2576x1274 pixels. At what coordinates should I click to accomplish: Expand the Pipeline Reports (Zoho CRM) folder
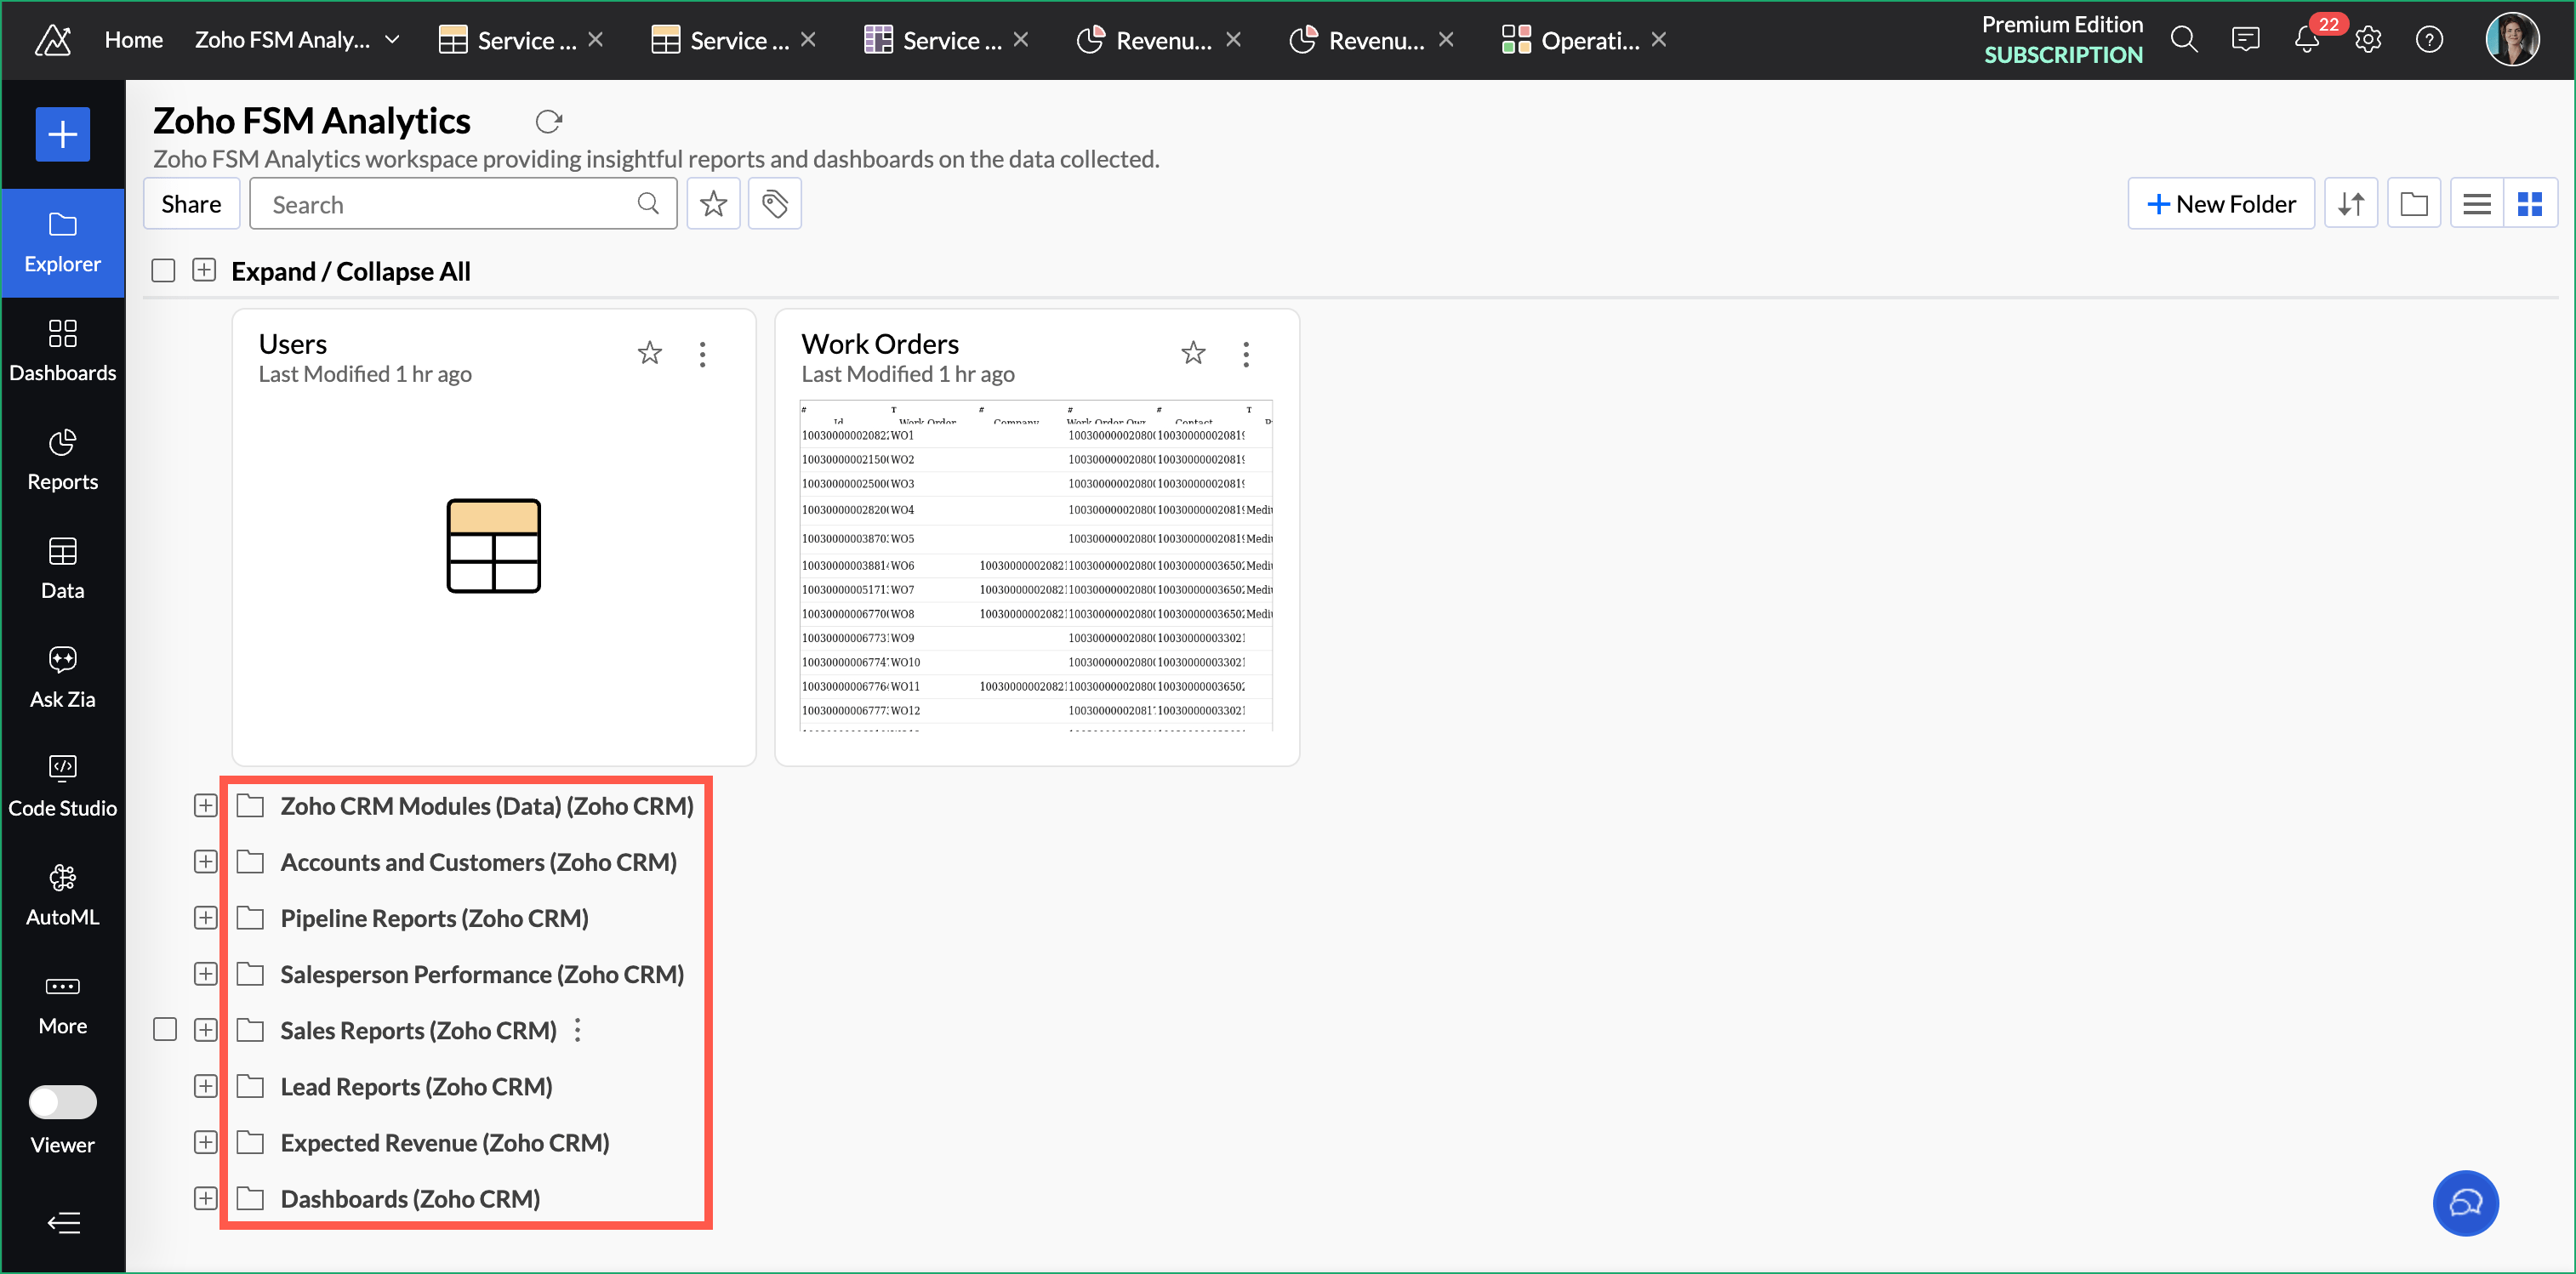(x=205, y=918)
